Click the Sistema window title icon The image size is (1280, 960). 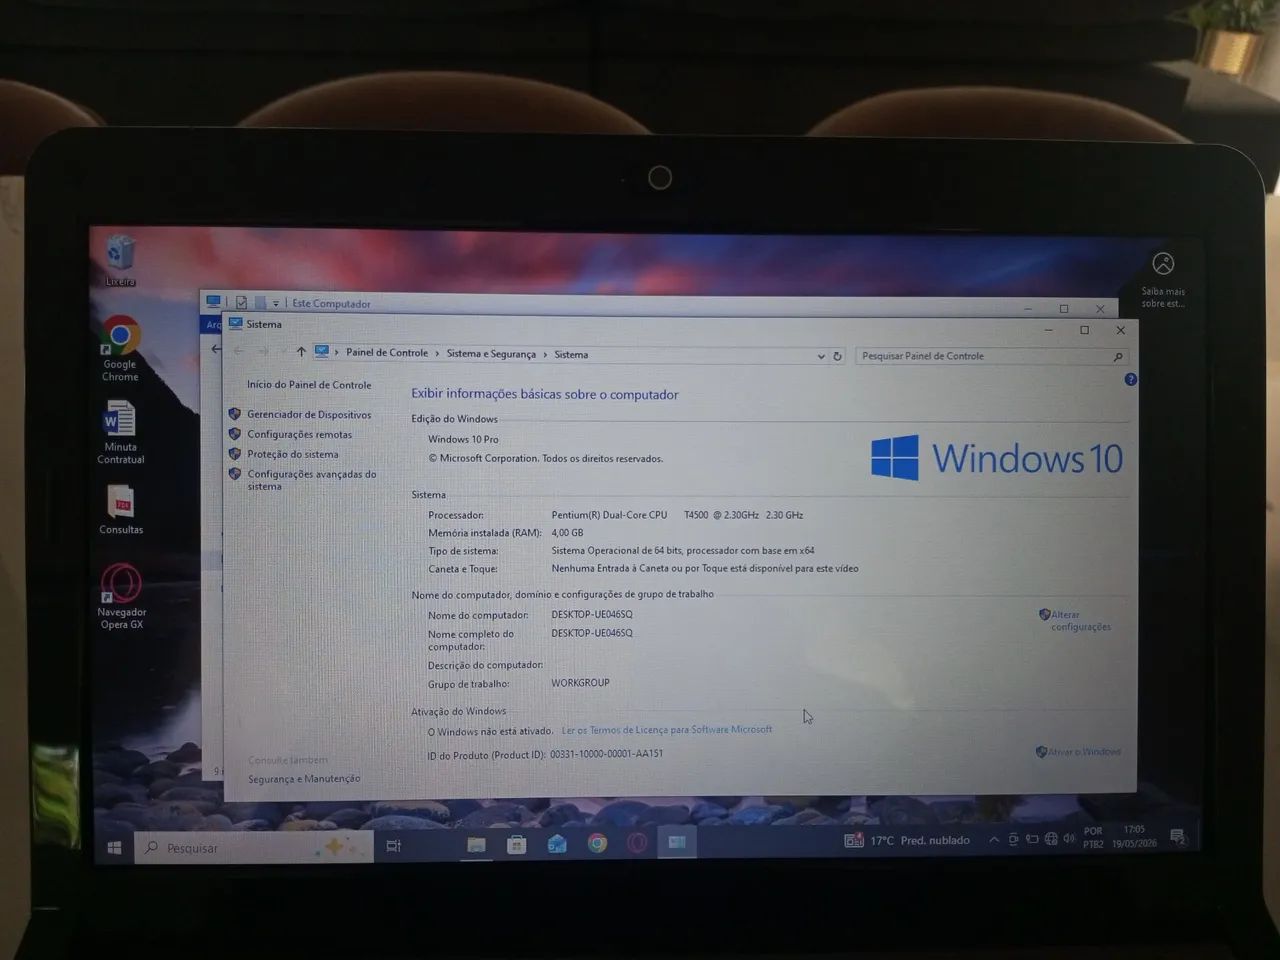(236, 324)
